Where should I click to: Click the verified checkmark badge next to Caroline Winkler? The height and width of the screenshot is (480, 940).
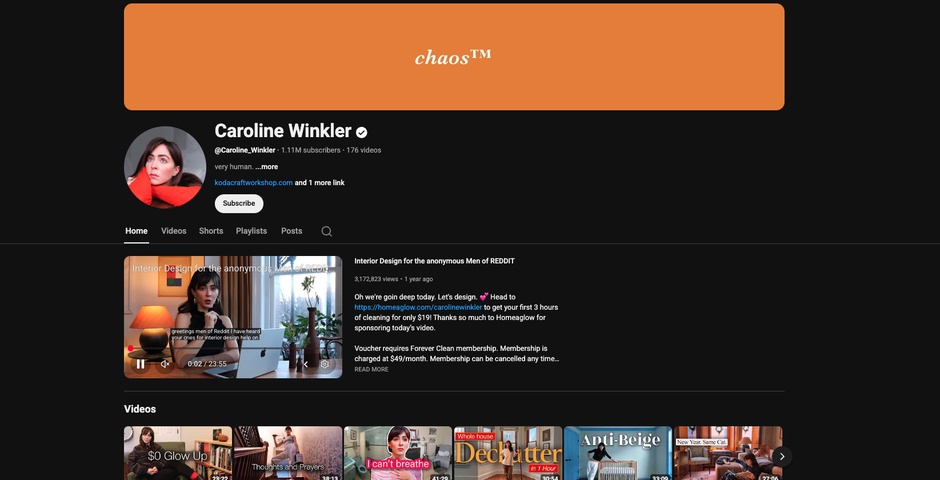361,132
